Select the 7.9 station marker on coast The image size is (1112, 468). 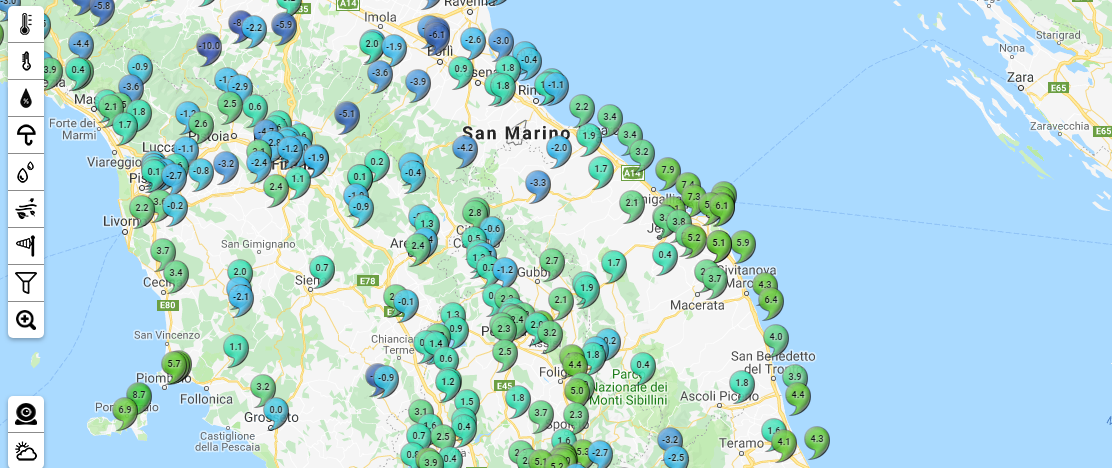pyautogui.click(x=668, y=170)
